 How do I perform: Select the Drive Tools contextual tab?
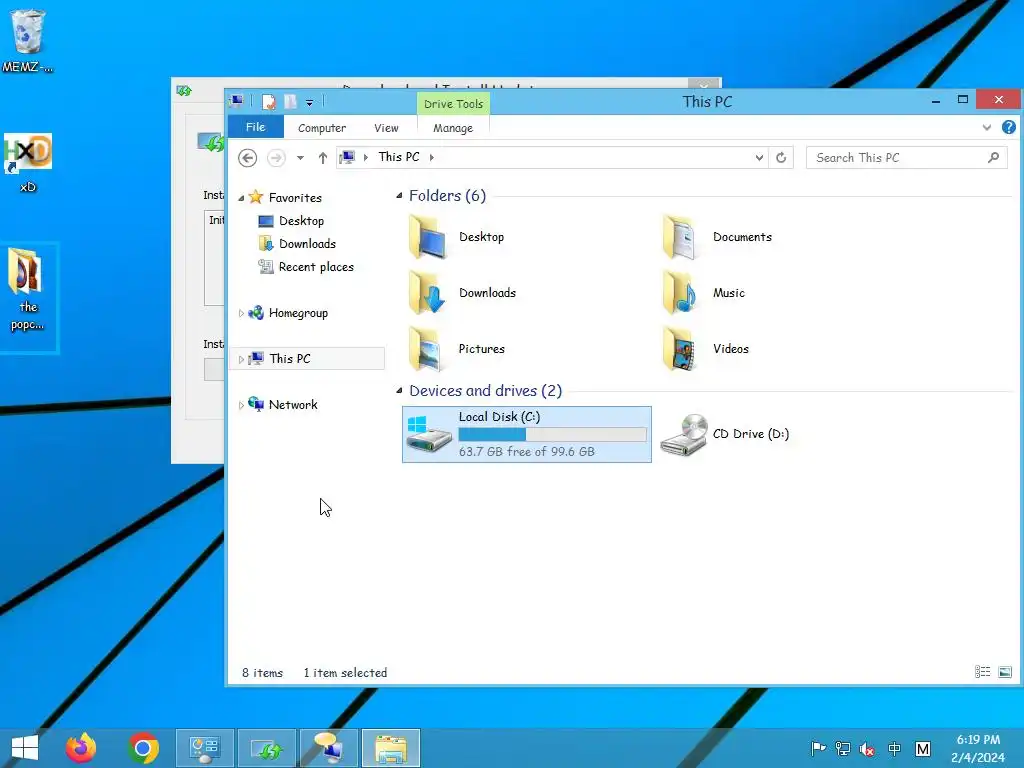453,104
